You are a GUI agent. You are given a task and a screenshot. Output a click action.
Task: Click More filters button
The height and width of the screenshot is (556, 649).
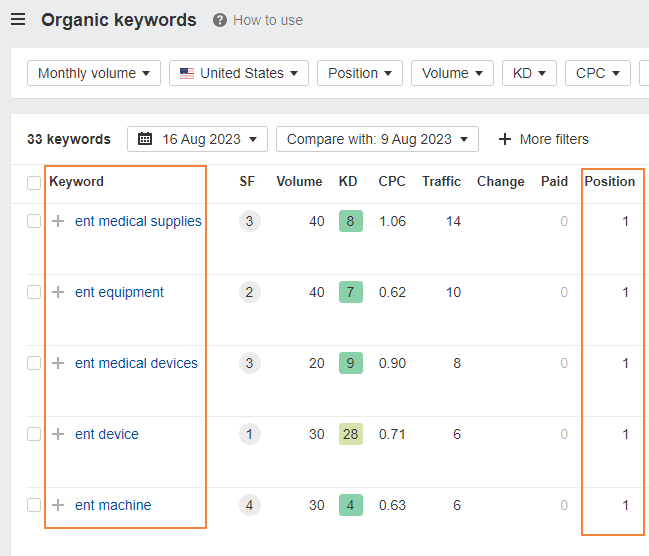tap(543, 139)
